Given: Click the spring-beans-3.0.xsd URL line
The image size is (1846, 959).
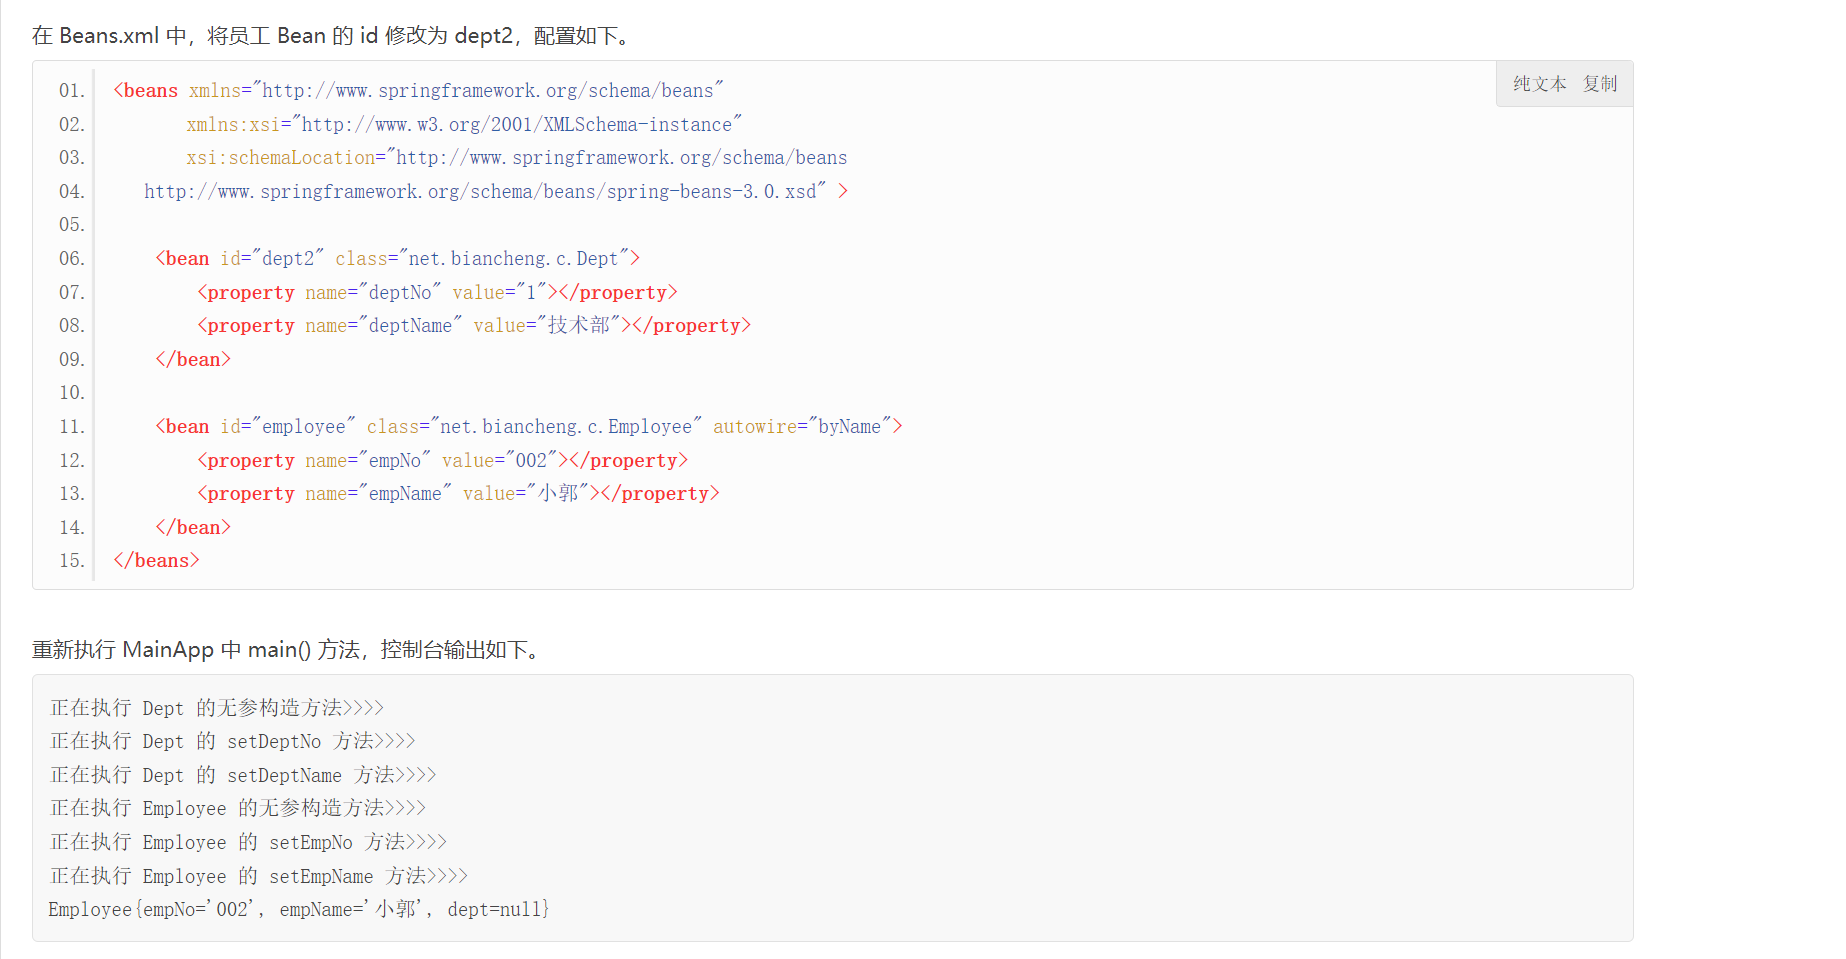Looking at the screenshot, I should click(485, 192).
